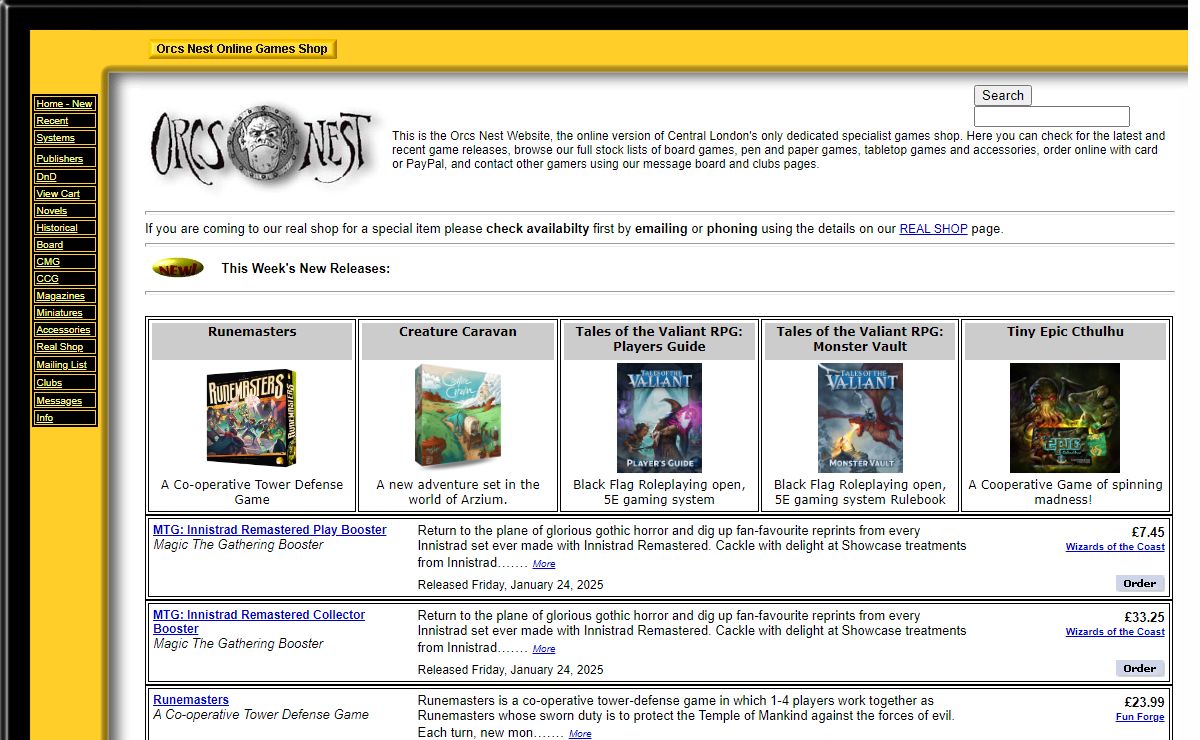Open the Accessories sidebar link
The height and width of the screenshot is (740, 1200).
point(63,330)
